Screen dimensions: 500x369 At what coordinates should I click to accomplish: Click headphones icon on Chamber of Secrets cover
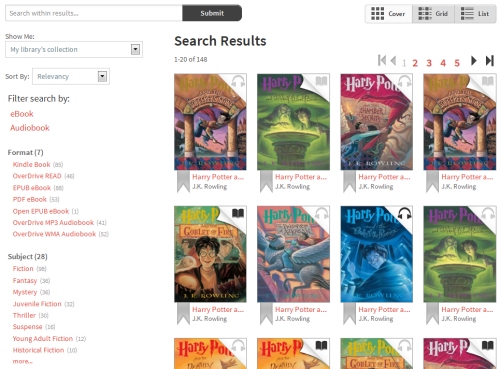405,81
